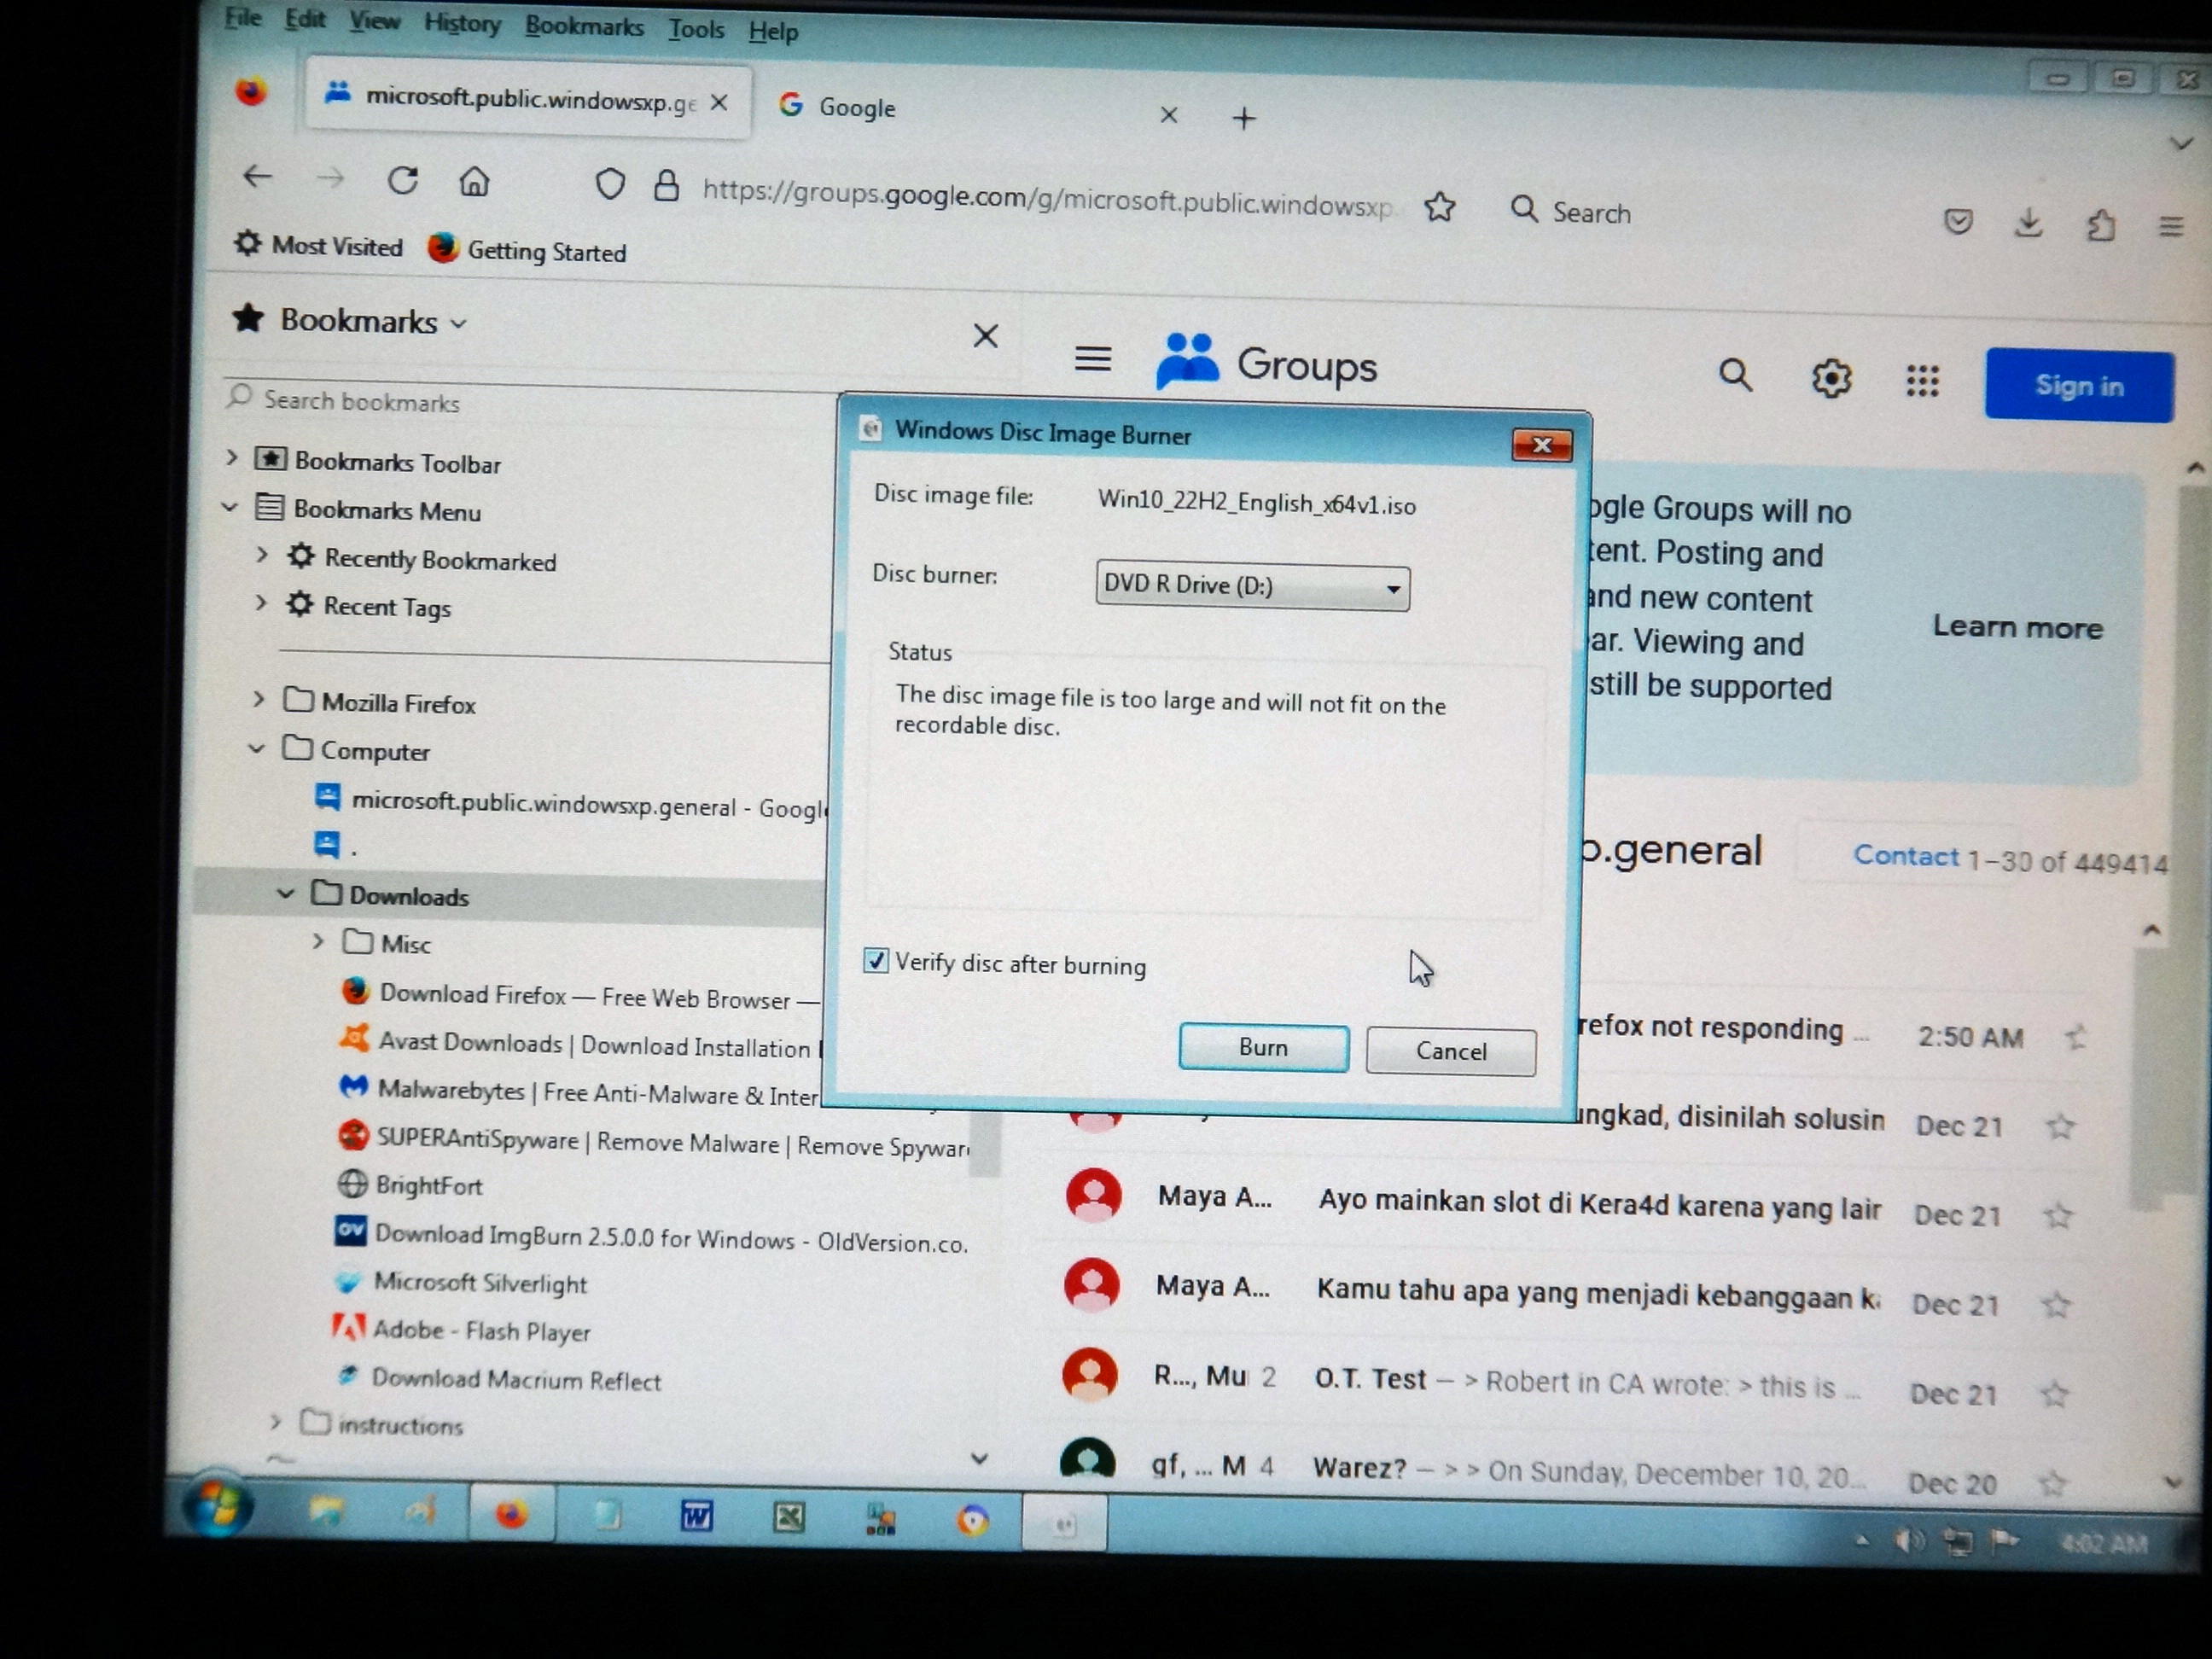This screenshot has height=1659, width=2212.
Task: Click Cancel in Disc Image Burner
Action: tap(1451, 1051)
